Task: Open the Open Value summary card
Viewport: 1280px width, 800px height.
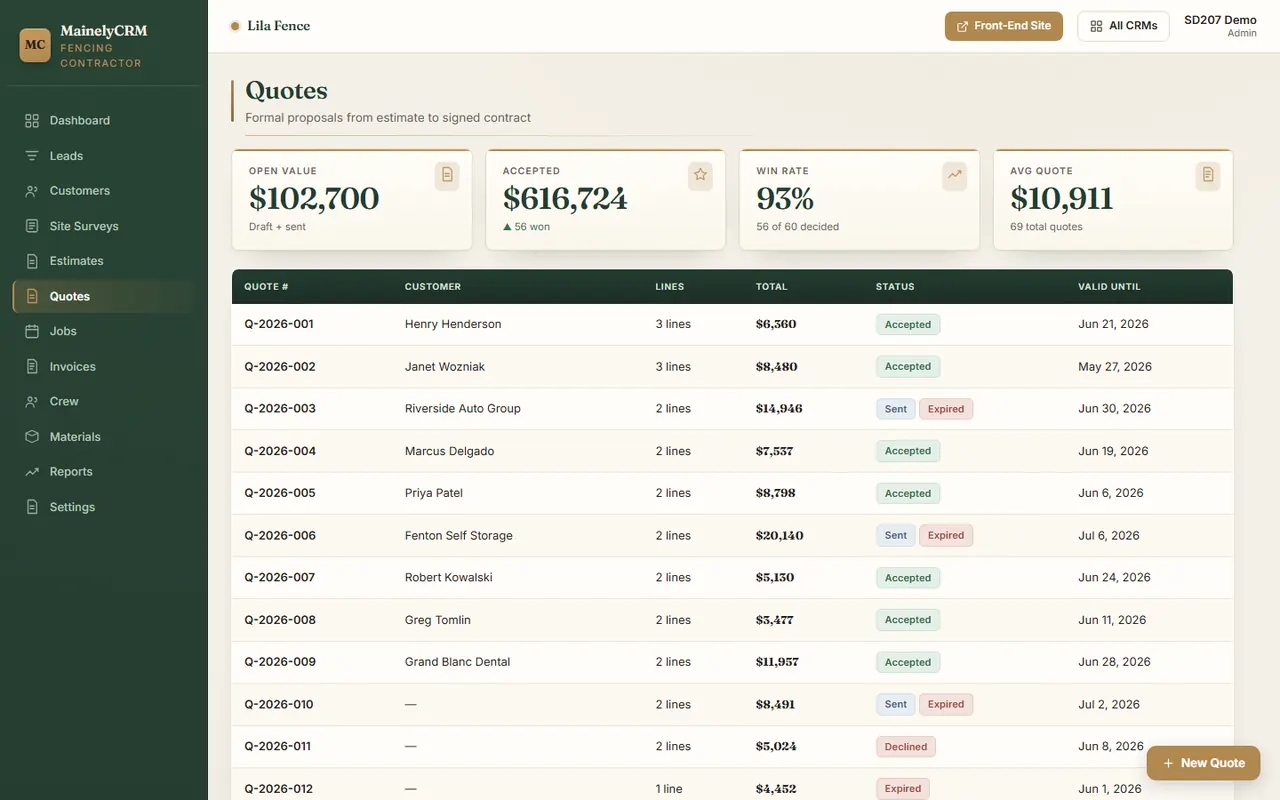Action: (x=352, y=200)
